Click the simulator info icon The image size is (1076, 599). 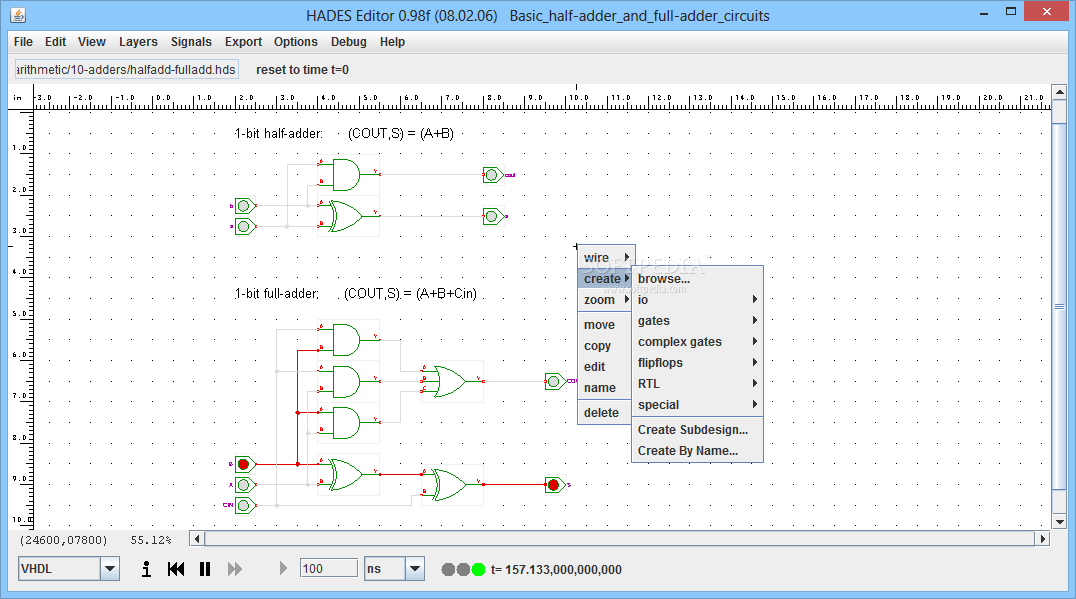tap(146, 569)
